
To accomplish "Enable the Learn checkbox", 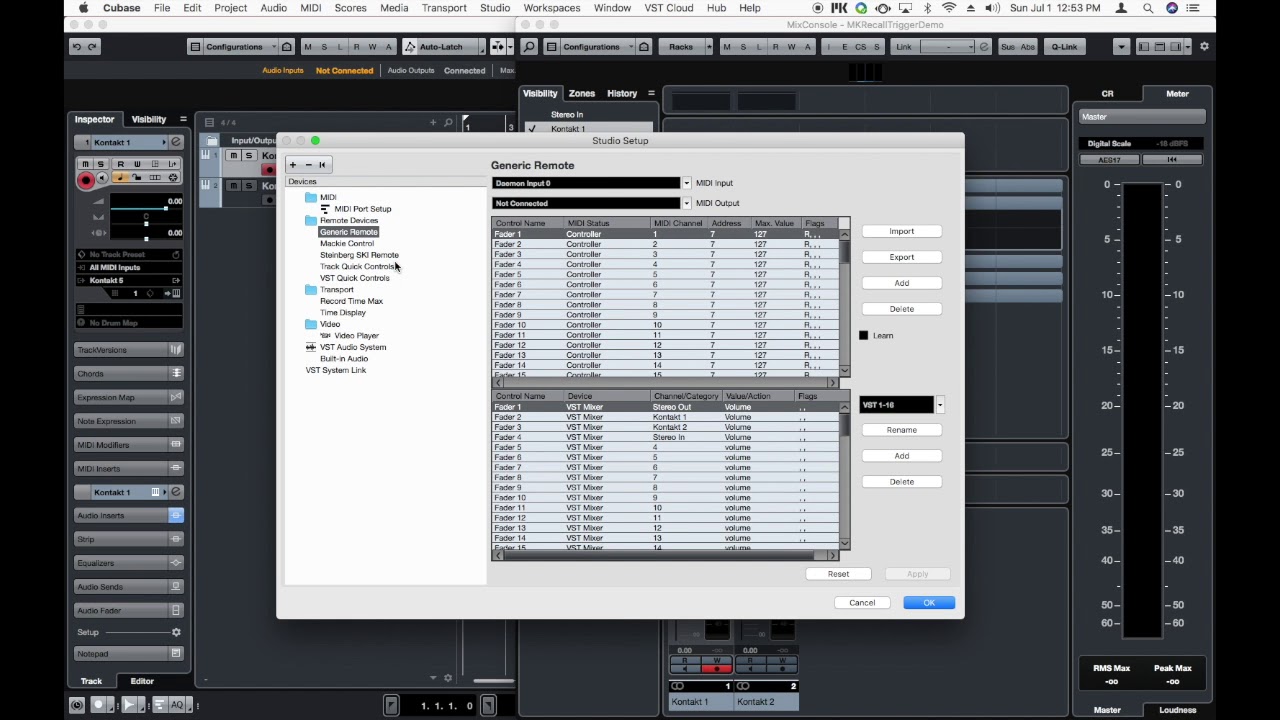I will 864,336.
